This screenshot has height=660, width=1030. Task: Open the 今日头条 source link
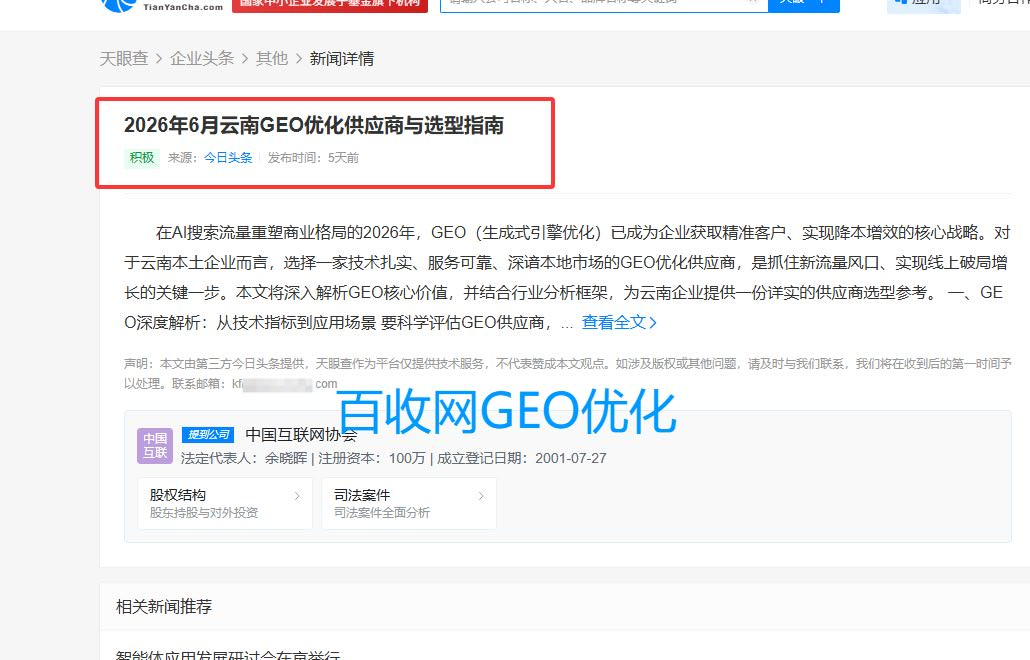click(228, 158)
